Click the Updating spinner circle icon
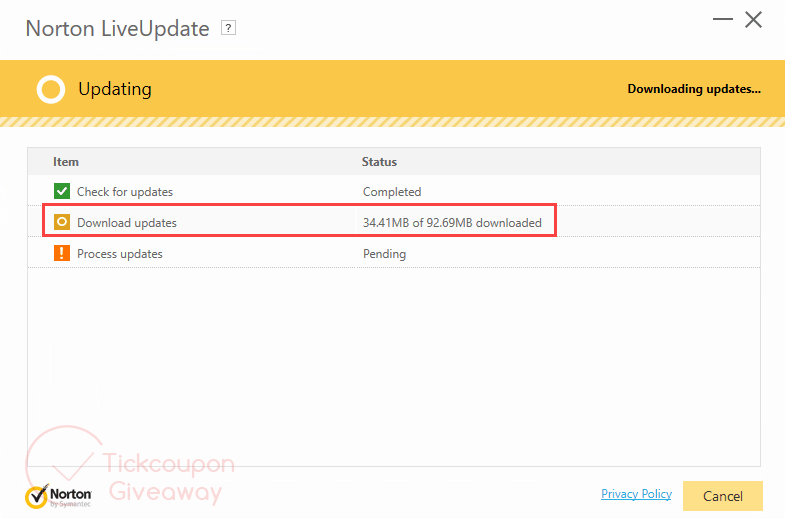785x519 pixels. coord(51,90)
